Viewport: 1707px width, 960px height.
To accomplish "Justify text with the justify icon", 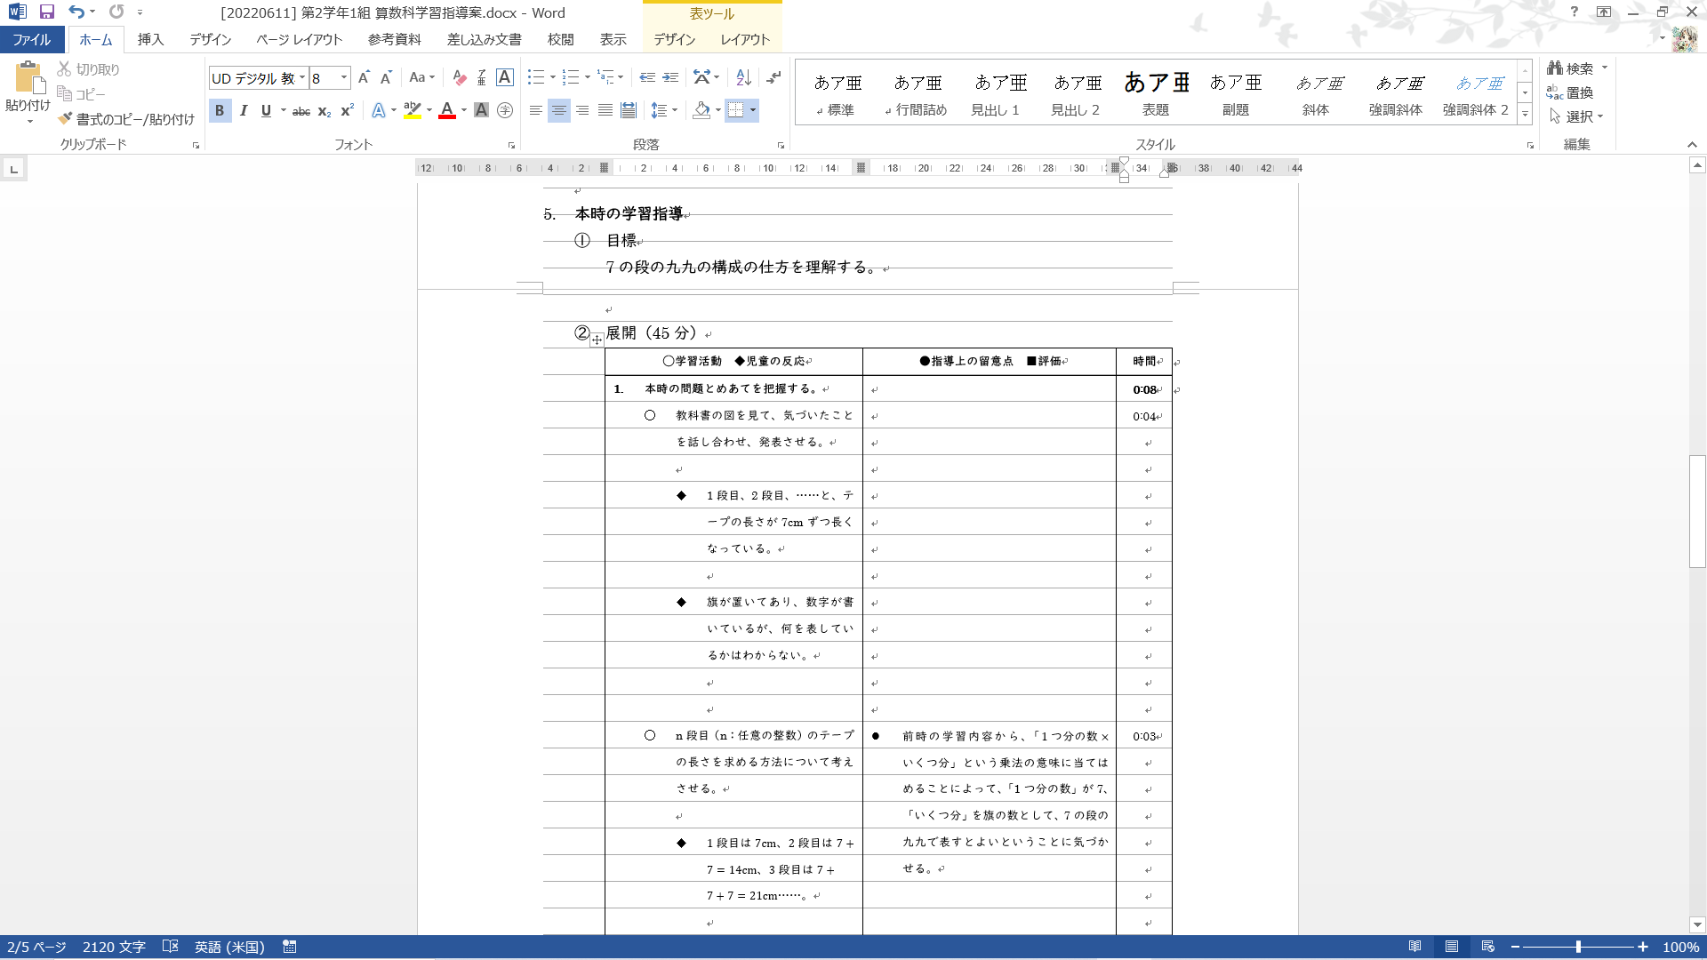I will [x=605, y=111].
